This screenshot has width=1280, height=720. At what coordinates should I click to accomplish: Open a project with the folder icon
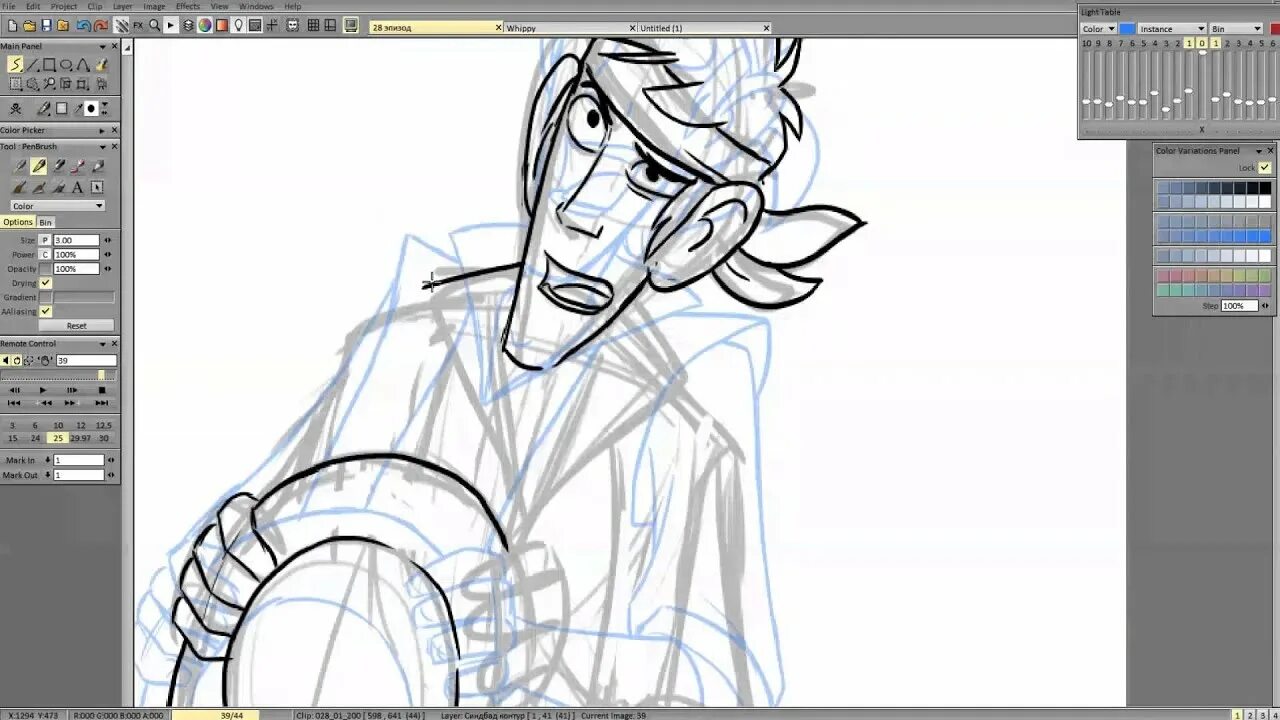(29, 26)
